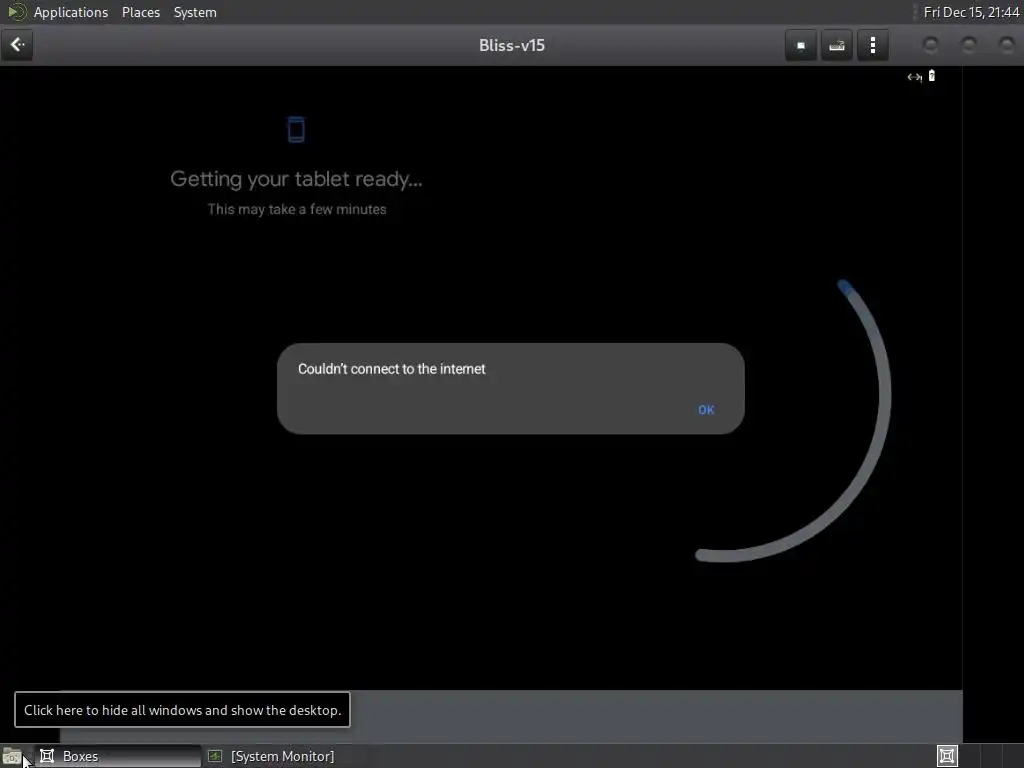Screen dimensions: 1024x768
Task: Click the 'This may take a few minutes' text
Action: coord(296,209)
